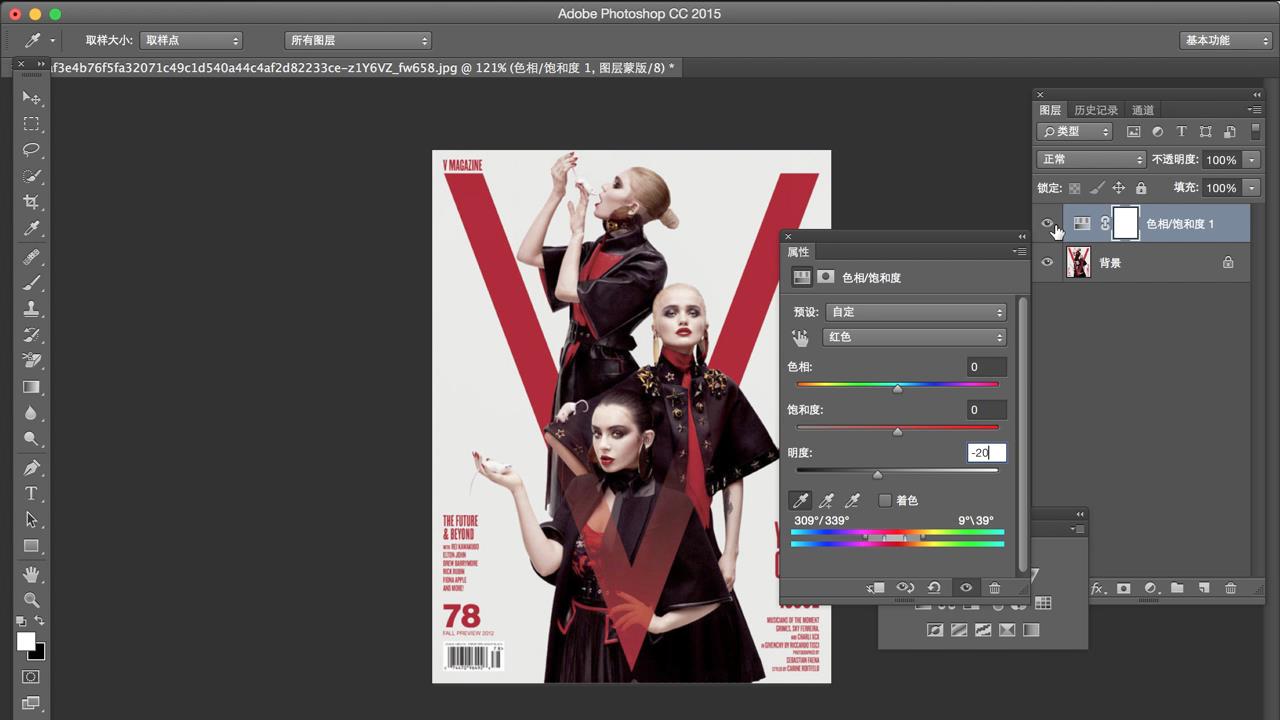Screen dimensions: 1280x720
Task: Switch to the 图层 tab
Action: (1050, 110)
